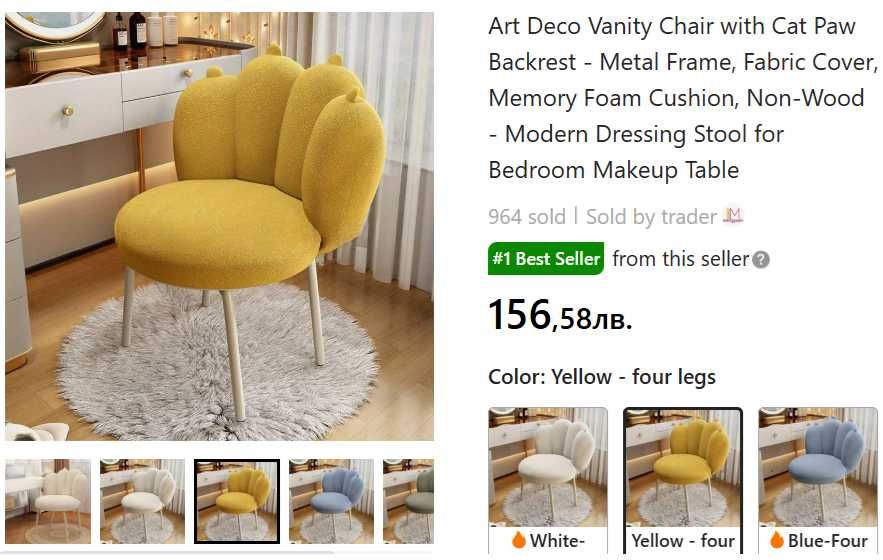Open the partially visible green chair thumbnail
Image resolution: width=883 pixels, height=560 pixels.
[408, 501]
